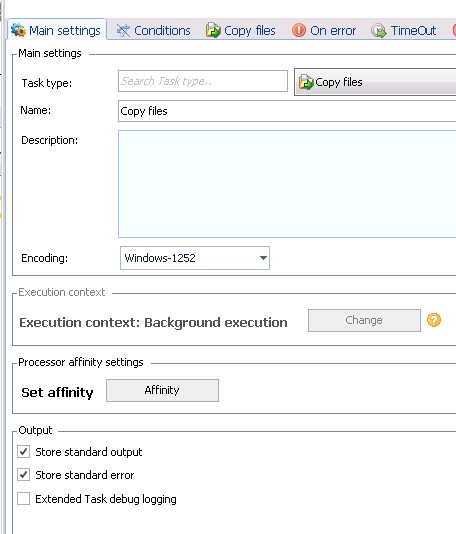This screenshot has height=534, width=456.
Task: Uncheck Store standard output
Action: (x=23, y=452)
